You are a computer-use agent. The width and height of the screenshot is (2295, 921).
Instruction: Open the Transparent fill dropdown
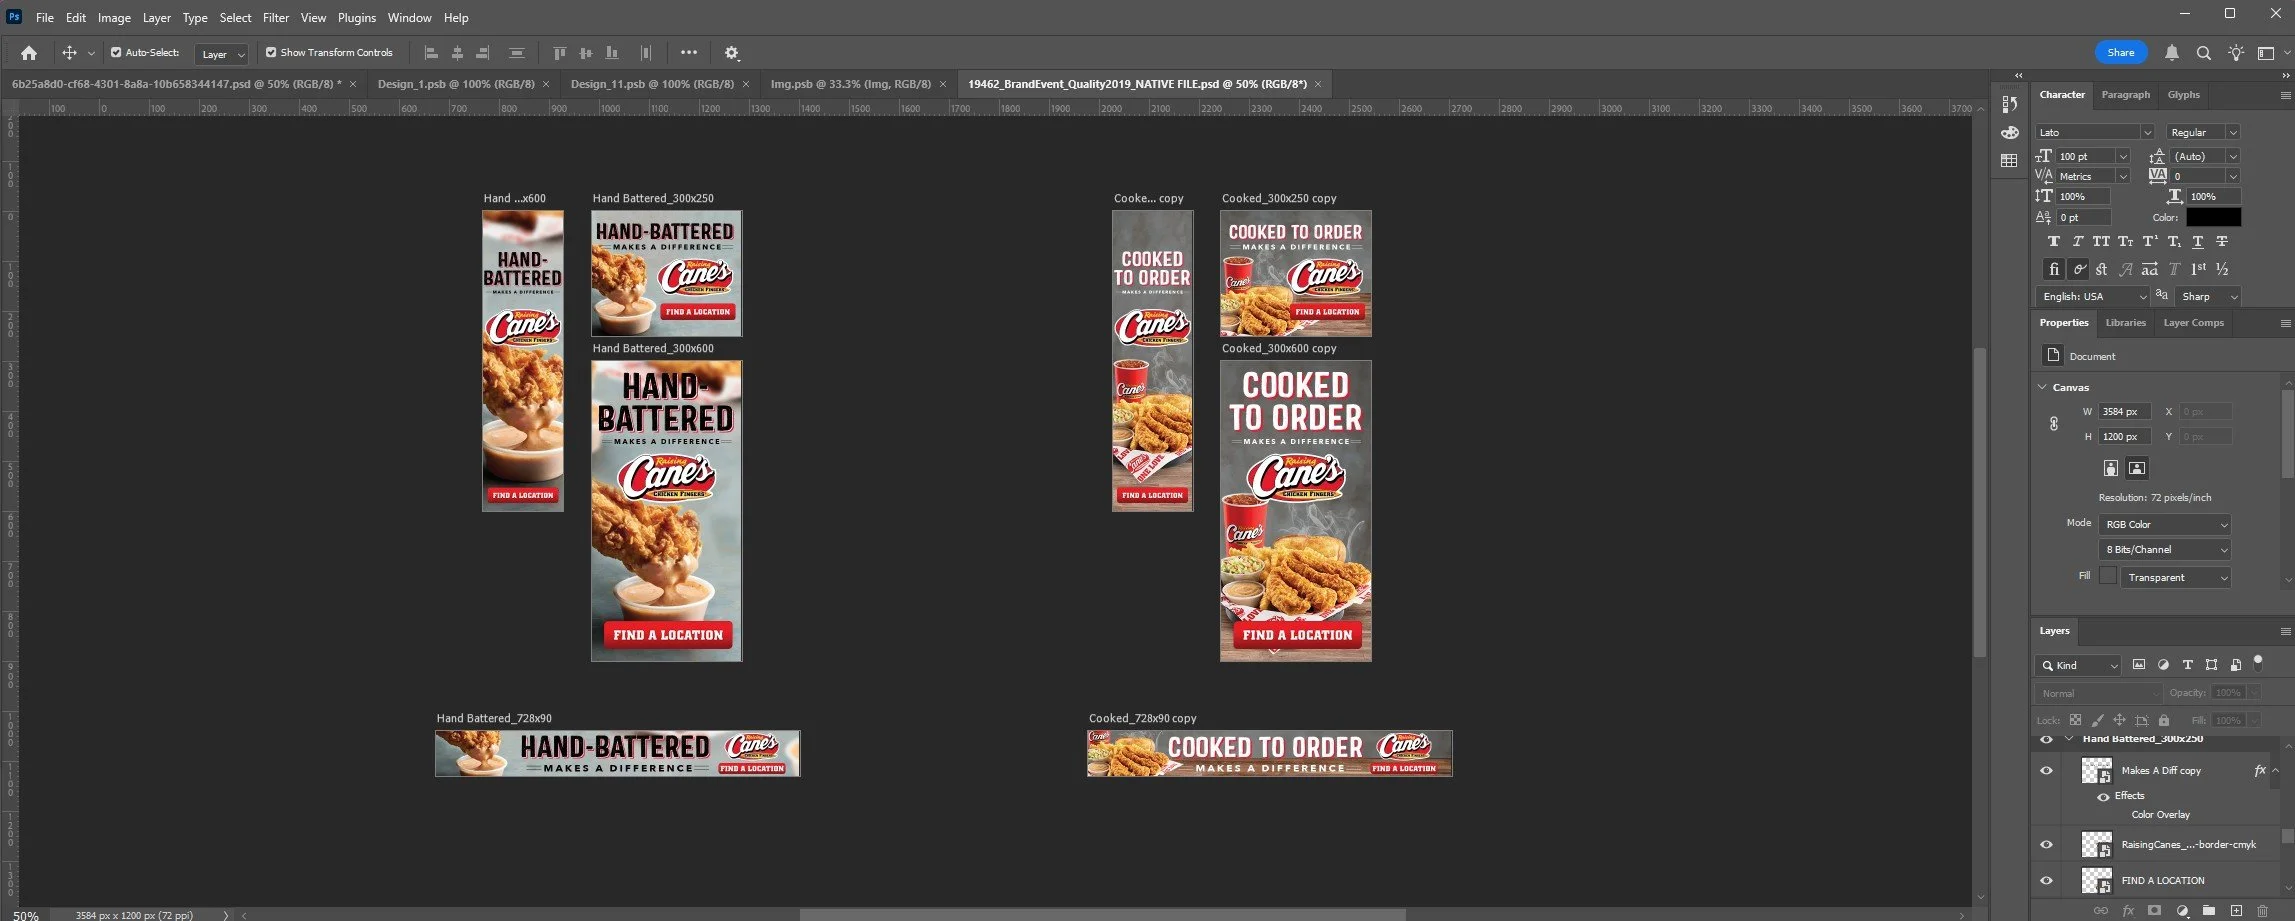pos(2176,578)
